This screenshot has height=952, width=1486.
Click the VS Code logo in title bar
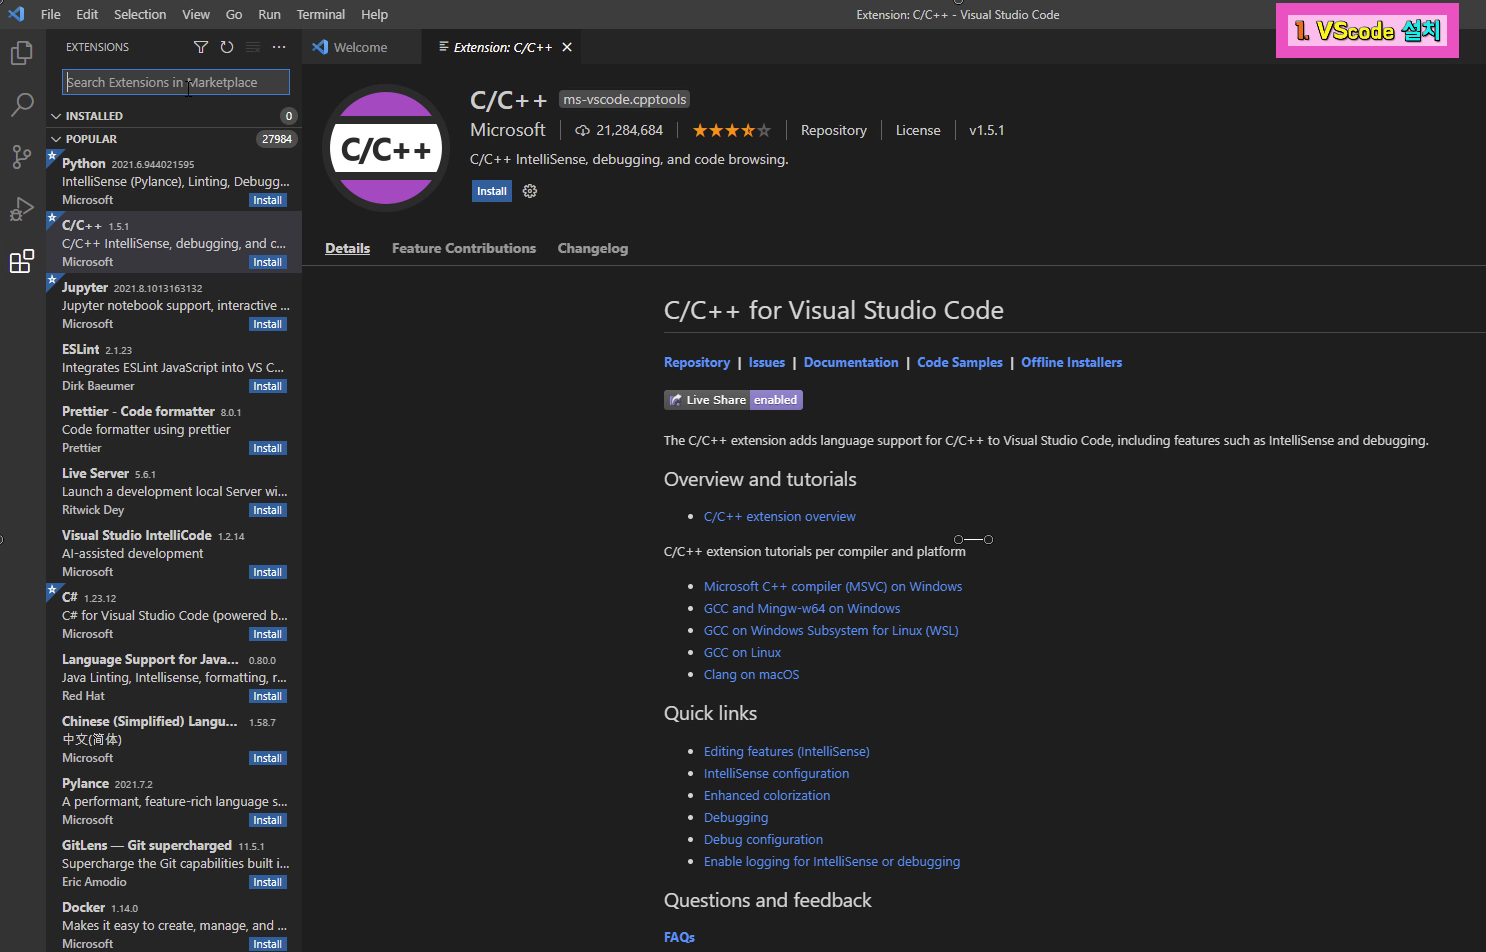point(16,14)
